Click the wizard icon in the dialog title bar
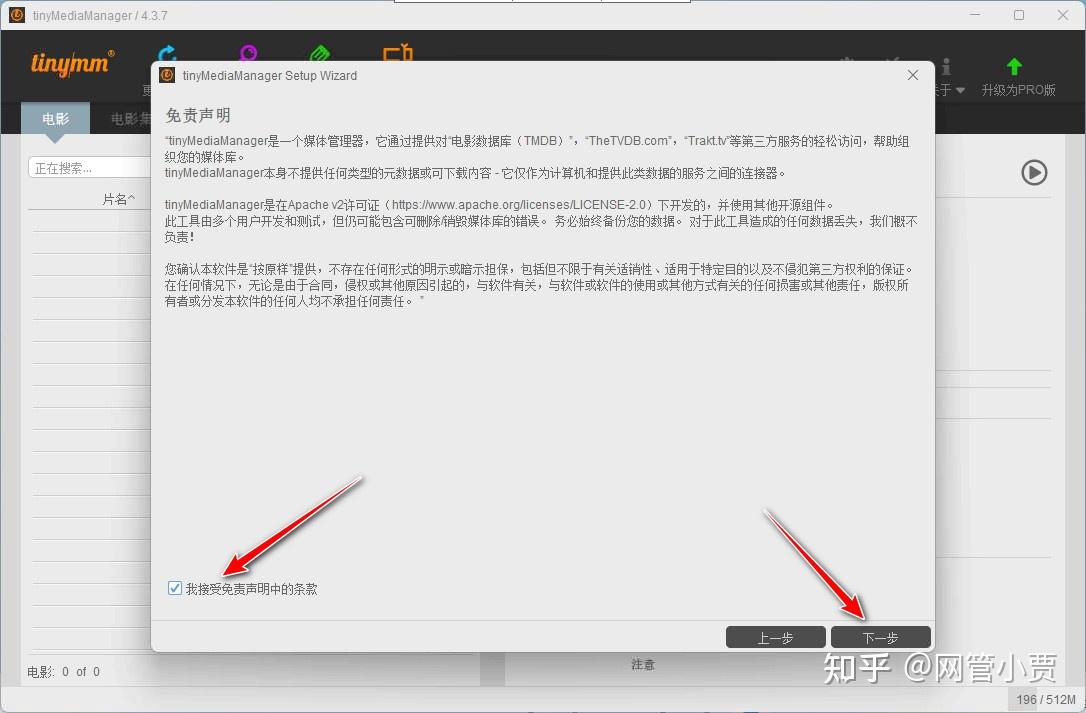This screenshot has width=1086, height=713. [166, 75]
